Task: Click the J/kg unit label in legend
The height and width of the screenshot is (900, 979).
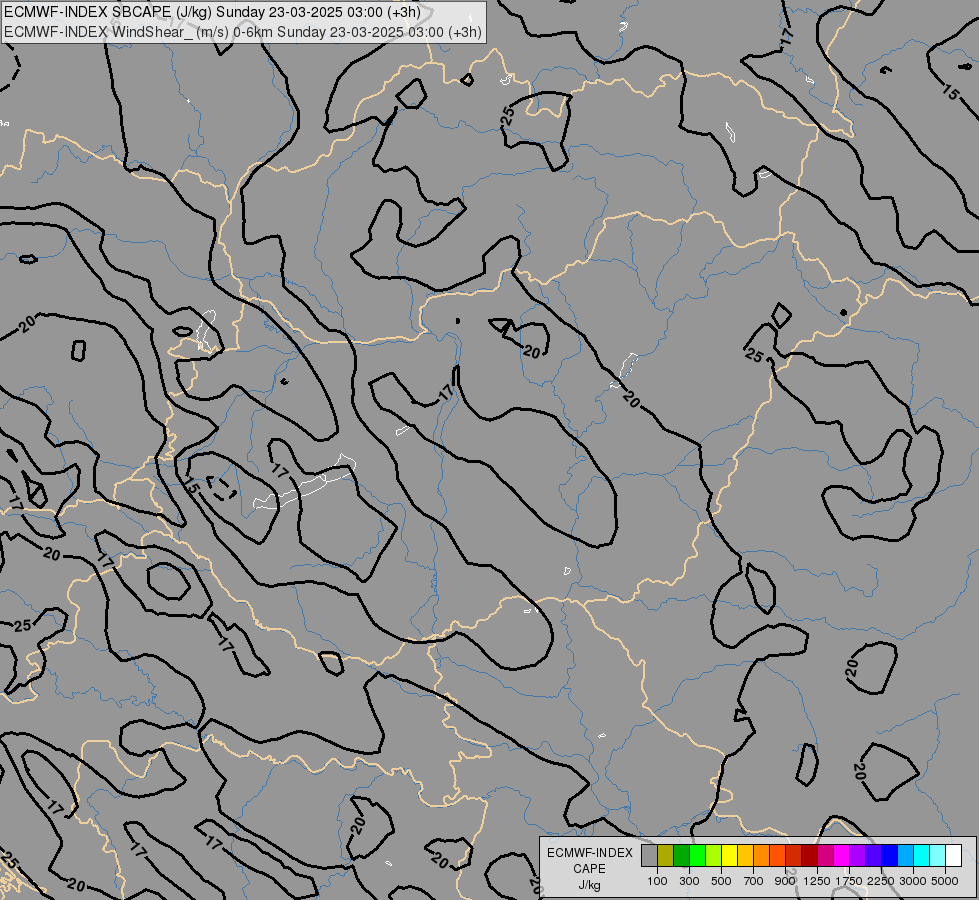Action: [x=589, y=886]
